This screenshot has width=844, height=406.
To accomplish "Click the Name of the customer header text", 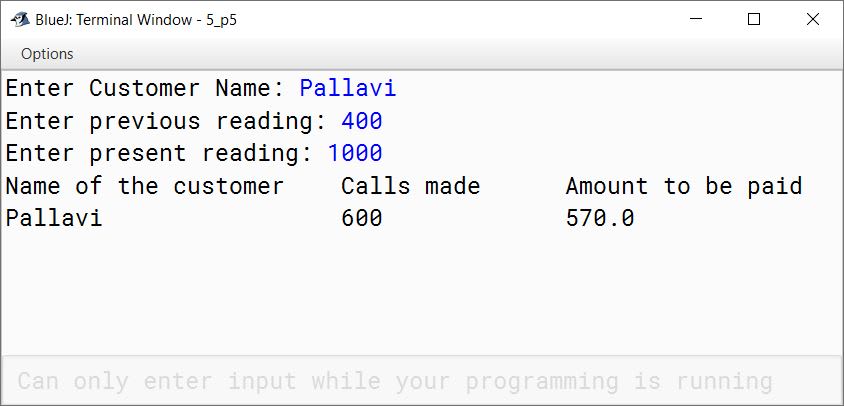I will tap(144, 186).
